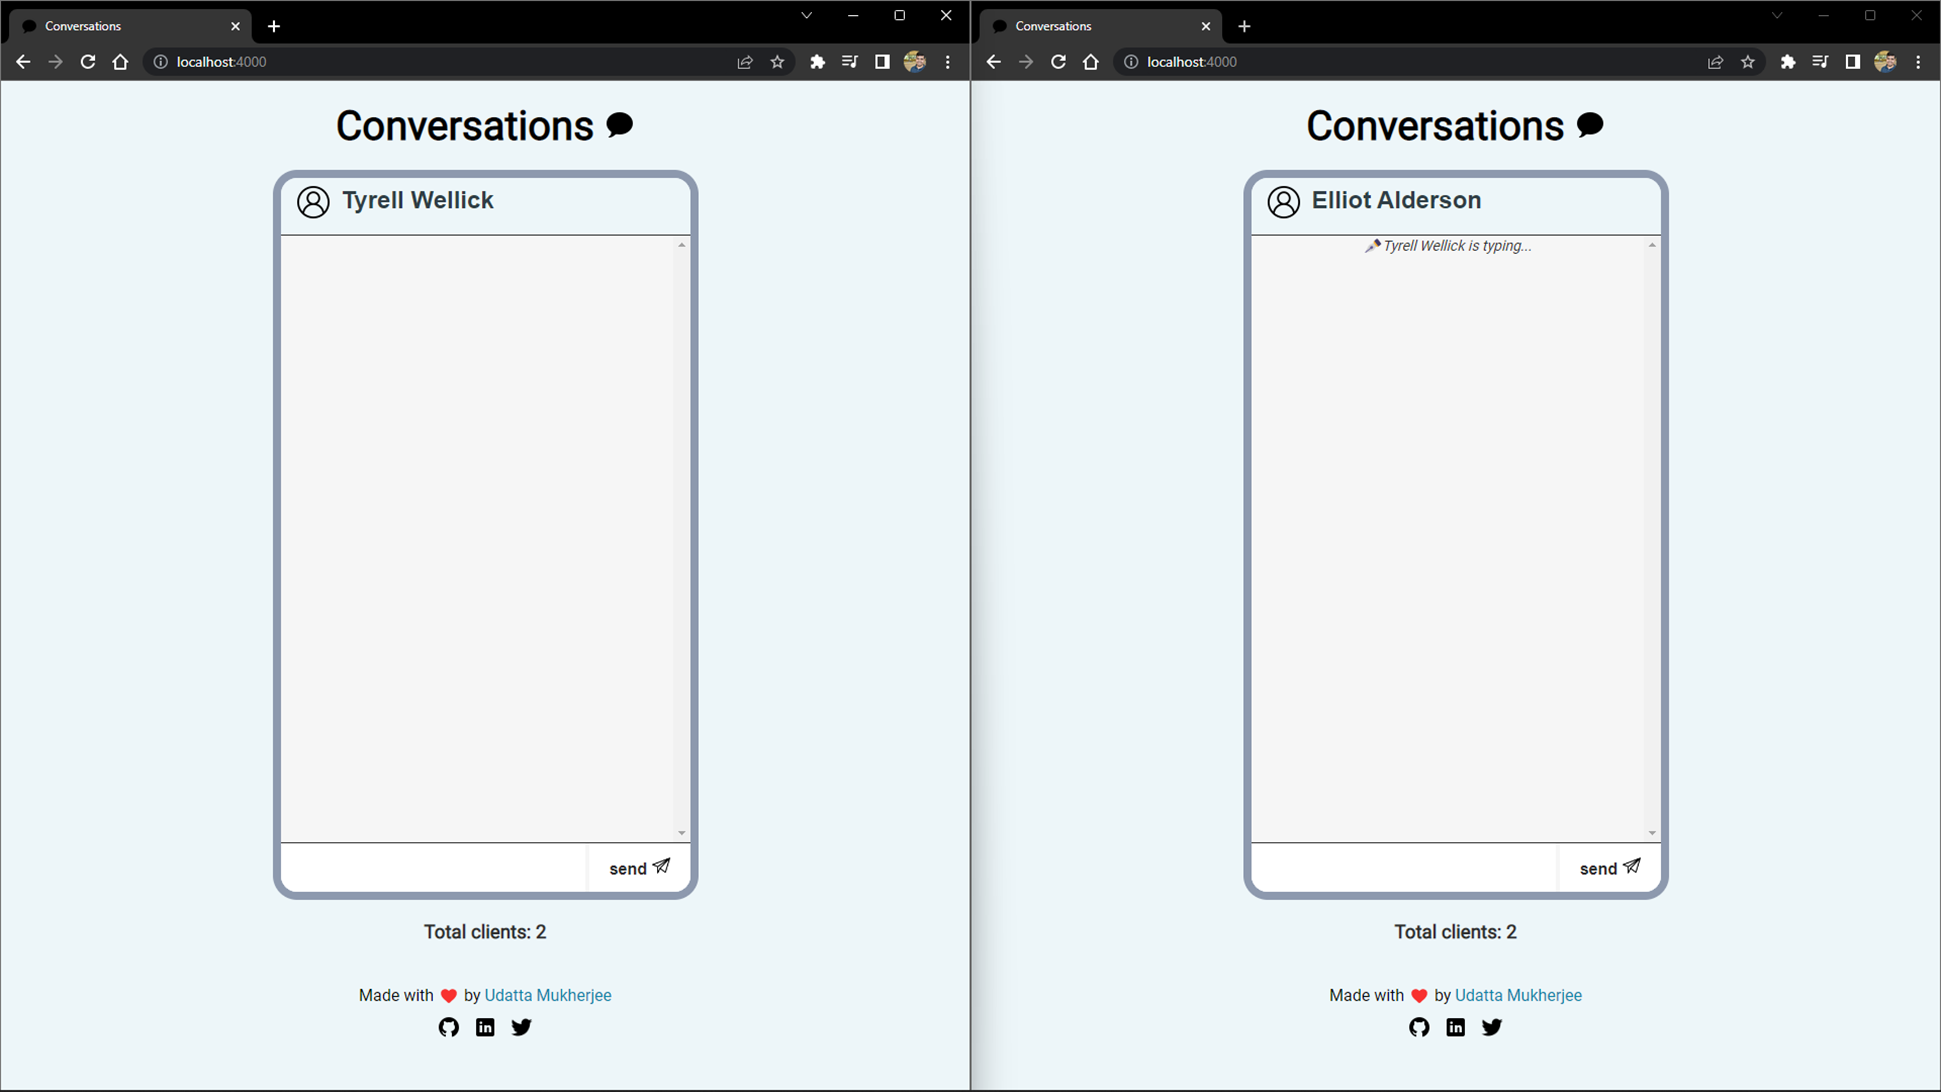Bookmark page with star in left browser
1941x1092 pixels.
(777, 62)
